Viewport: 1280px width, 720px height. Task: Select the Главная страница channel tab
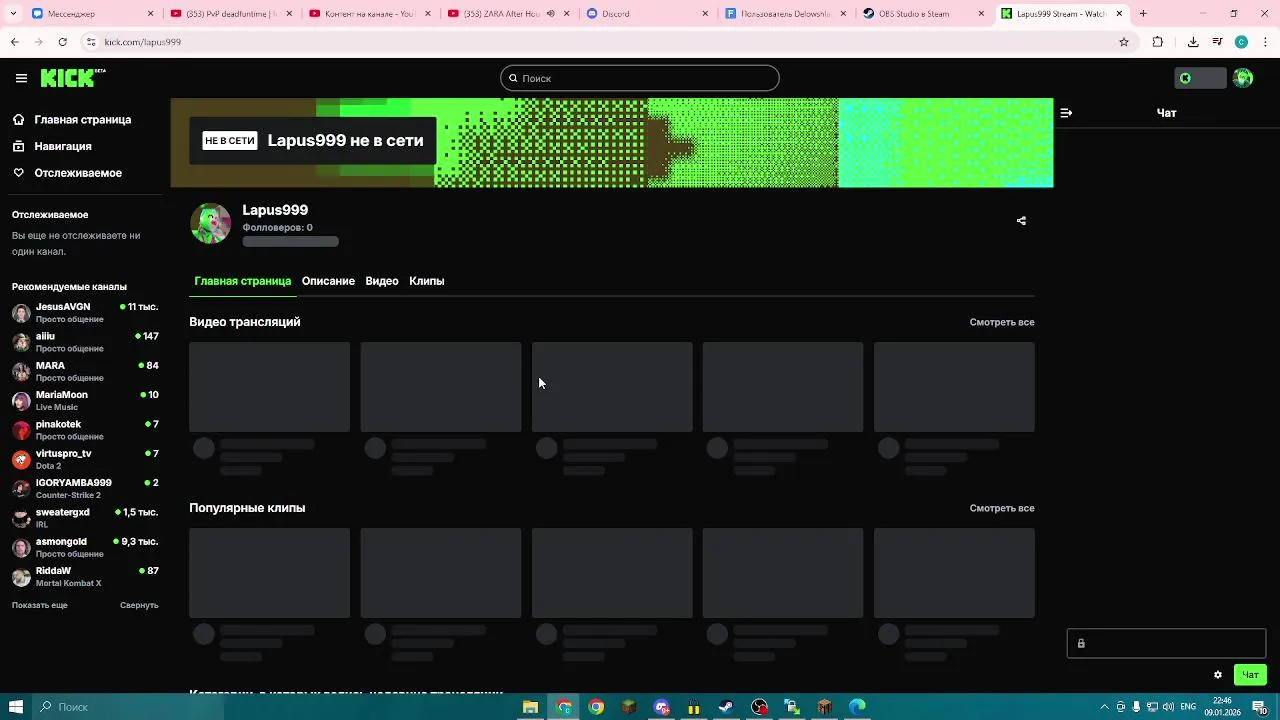[243, 281]
